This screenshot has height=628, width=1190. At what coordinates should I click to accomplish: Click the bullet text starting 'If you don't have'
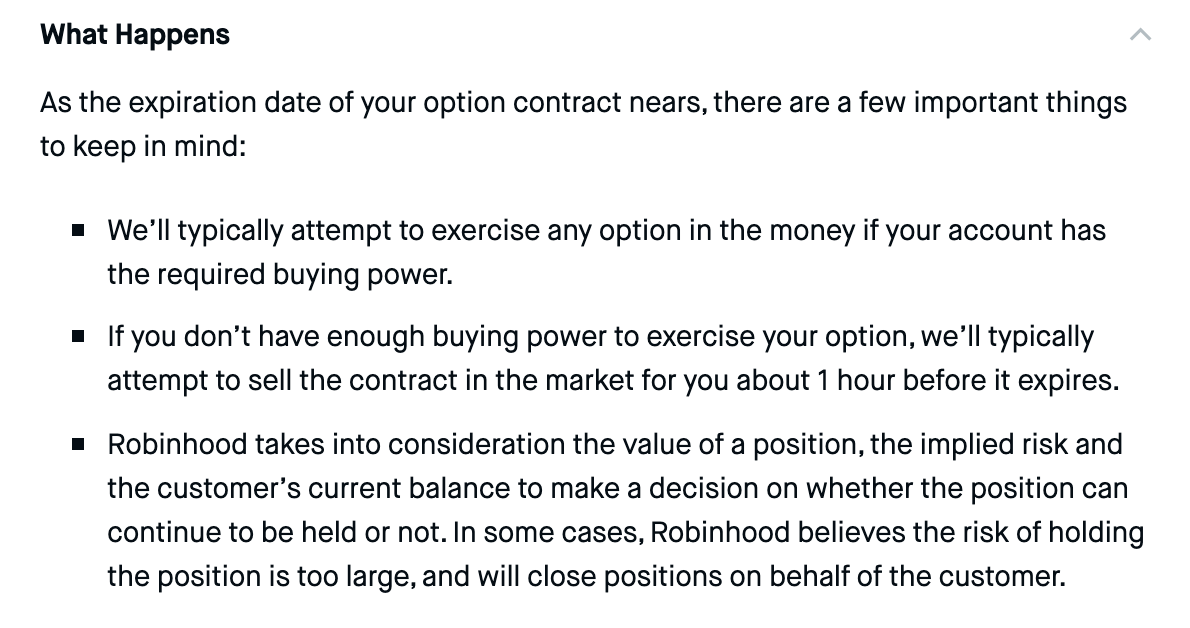[x=613, y=358]
